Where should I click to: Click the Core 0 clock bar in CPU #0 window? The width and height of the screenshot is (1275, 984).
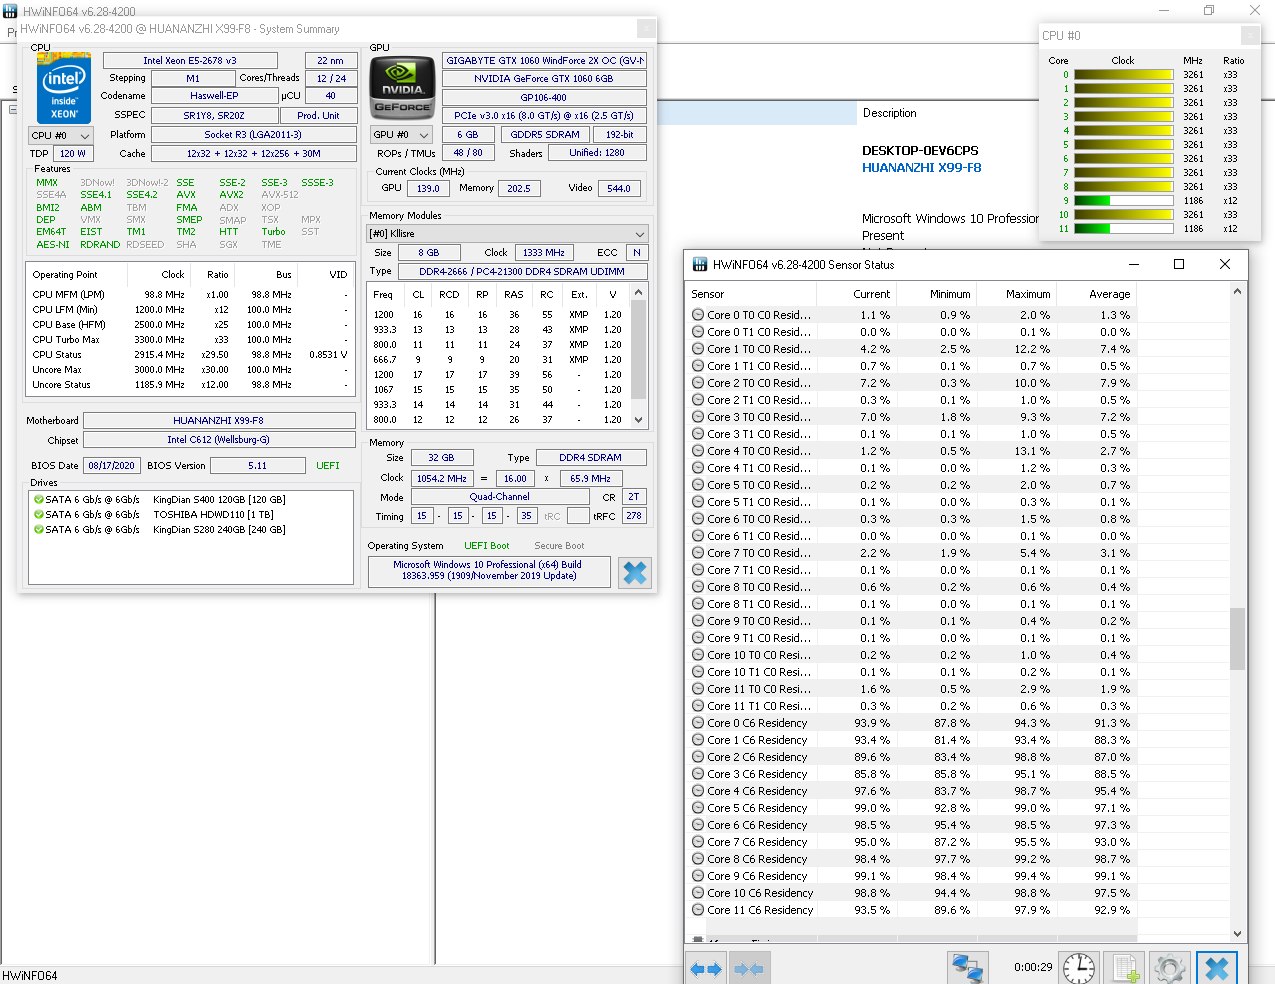point(1123,75)
